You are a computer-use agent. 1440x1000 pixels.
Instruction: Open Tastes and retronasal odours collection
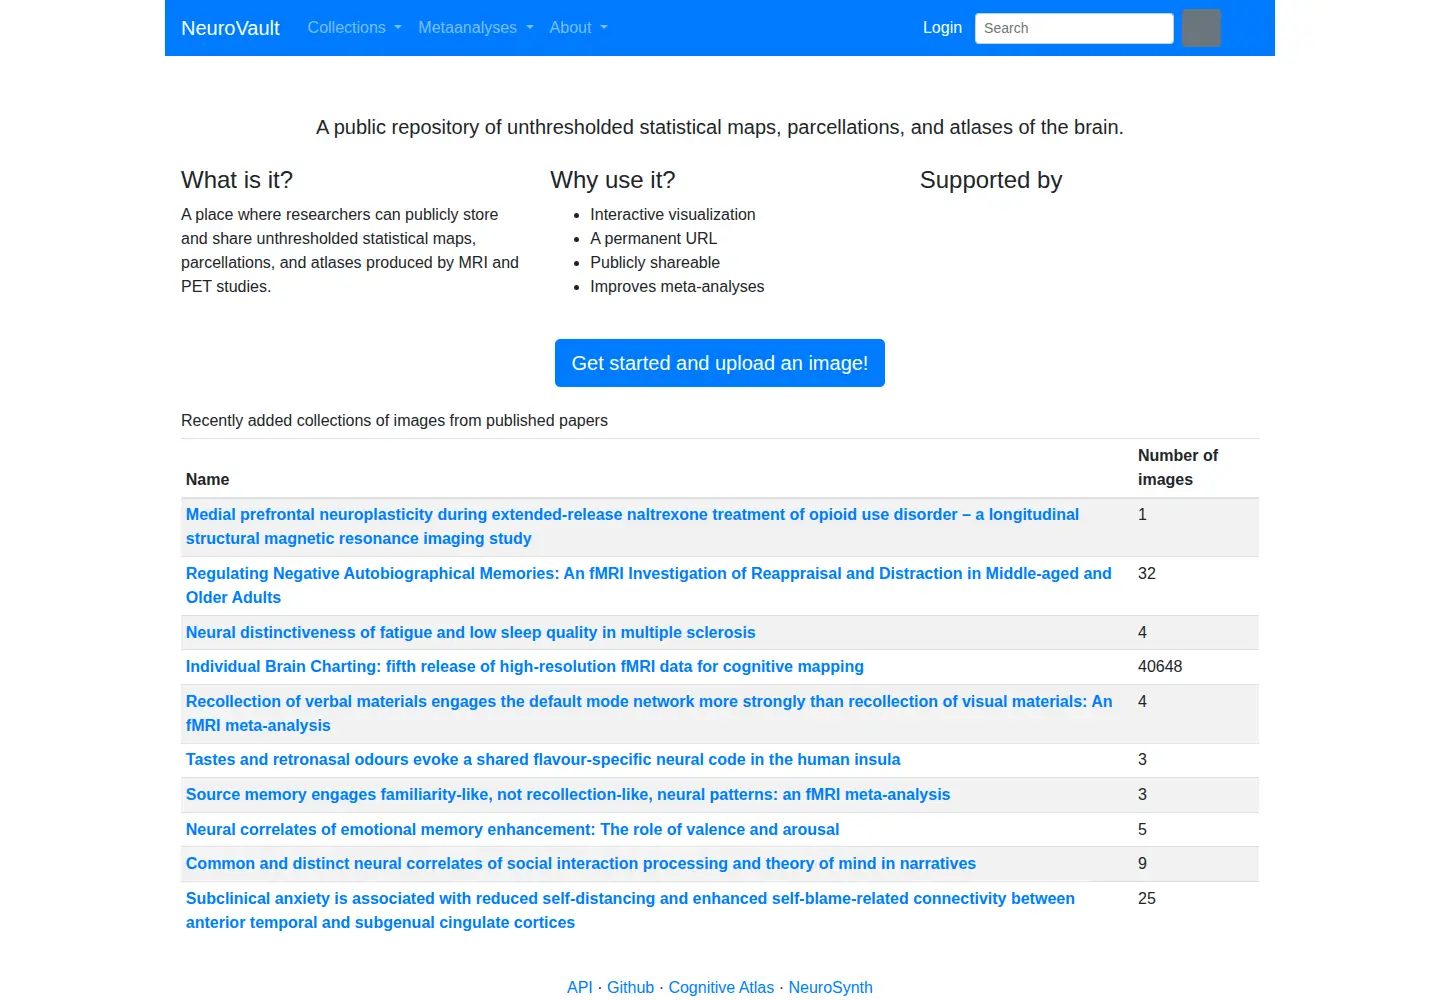coord(543,760)
